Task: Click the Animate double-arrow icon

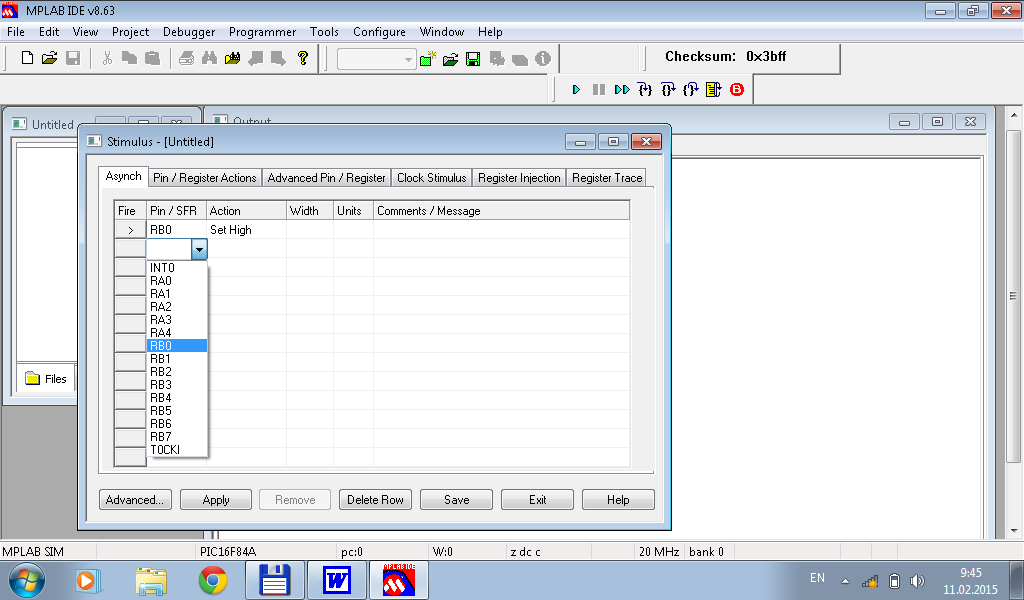Action: point(622,89)
